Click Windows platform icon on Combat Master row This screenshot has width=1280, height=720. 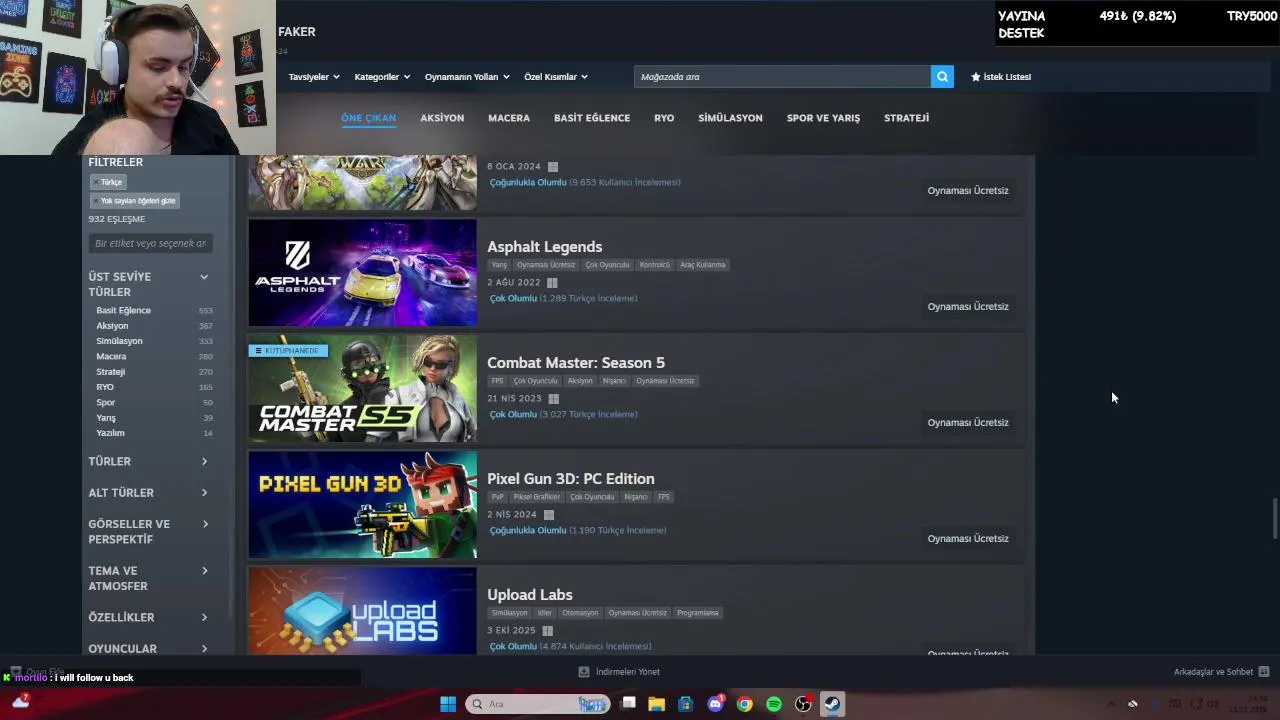tap(553, 399)
